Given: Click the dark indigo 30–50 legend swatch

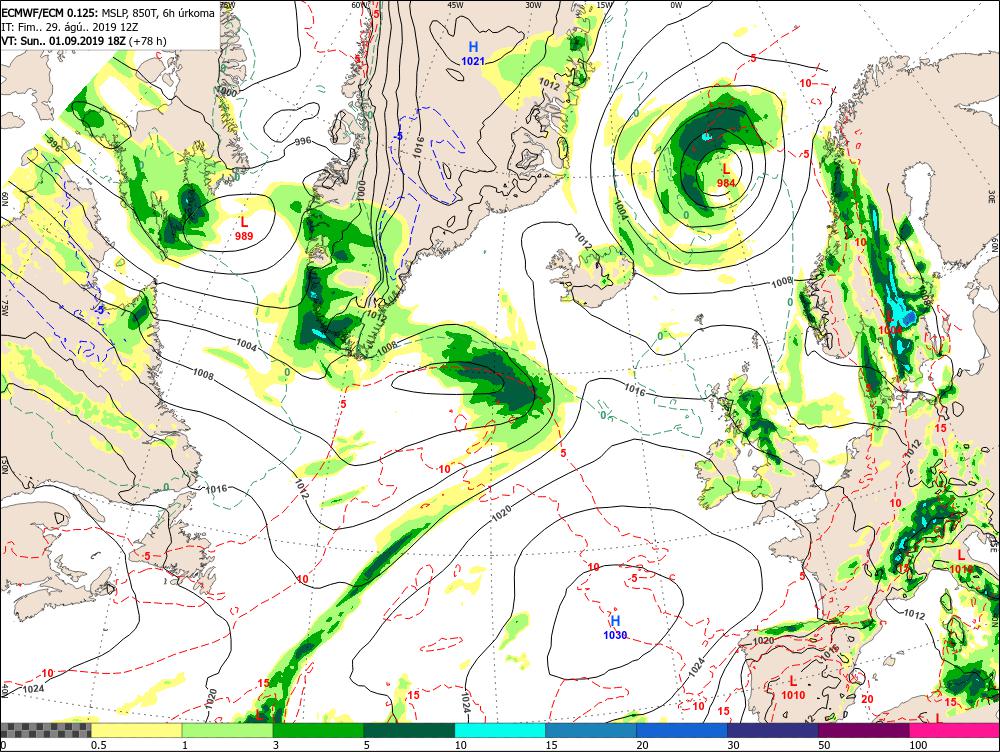Looking at the screenshot, I should coord(772,730).
